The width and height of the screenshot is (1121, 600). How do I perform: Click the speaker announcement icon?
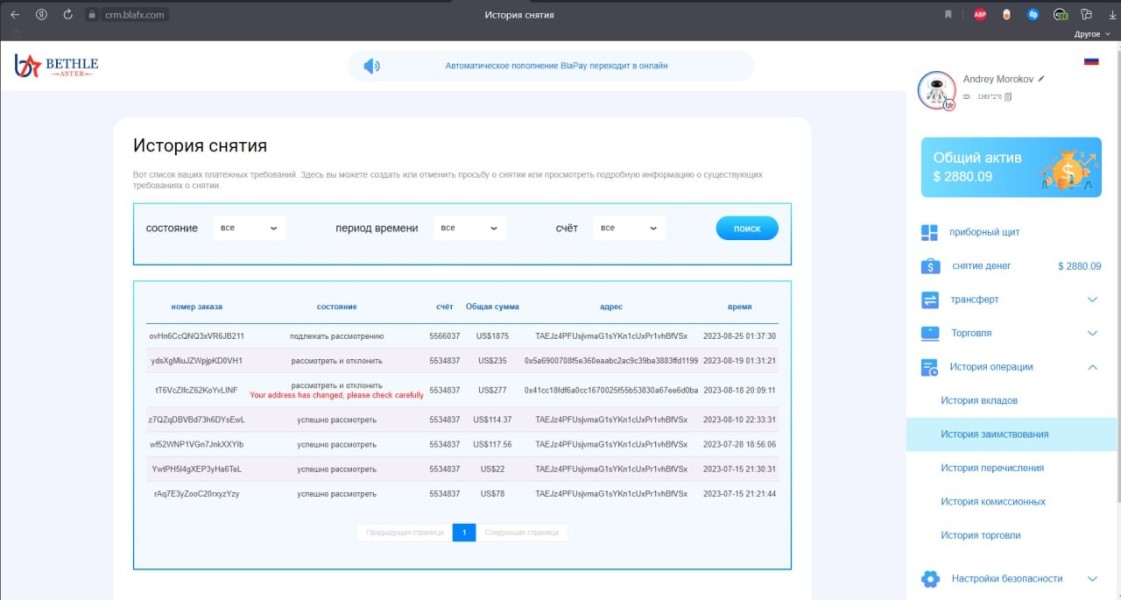point(371,66)
